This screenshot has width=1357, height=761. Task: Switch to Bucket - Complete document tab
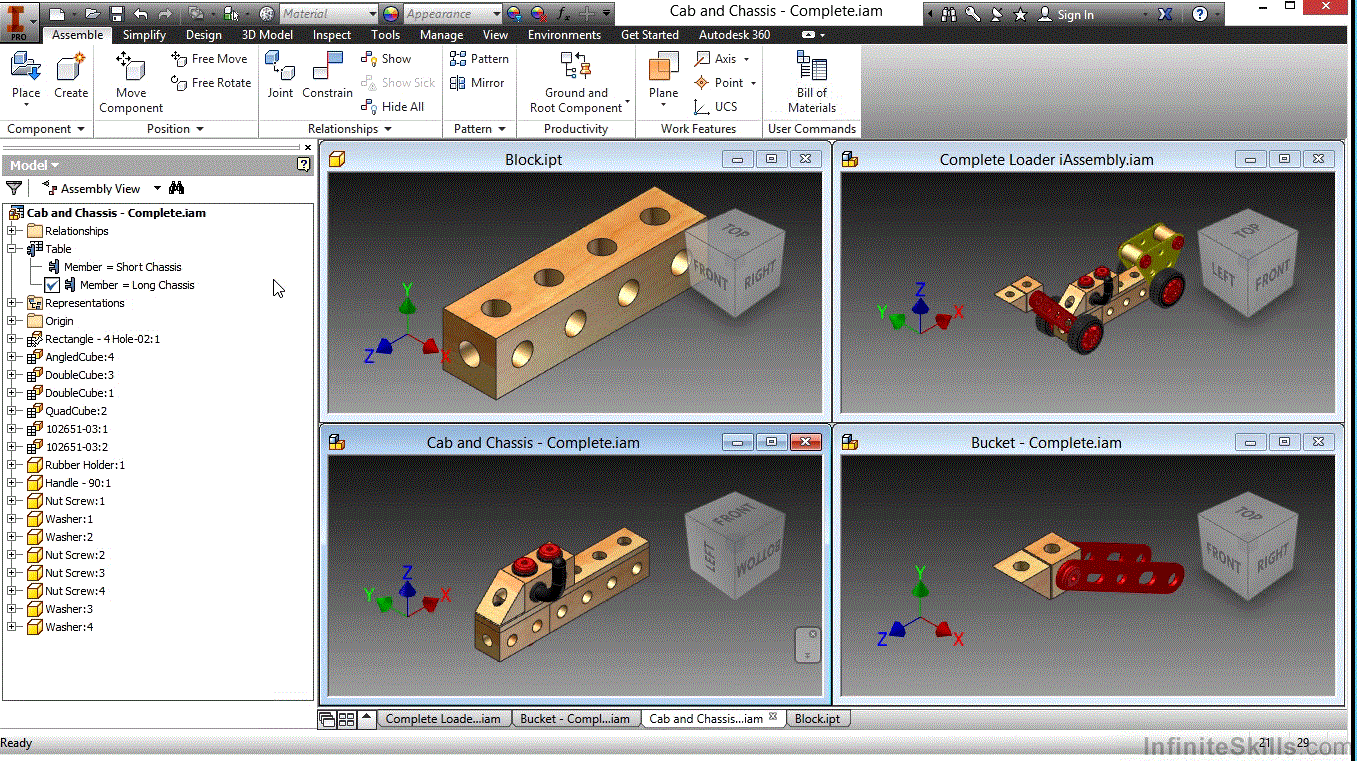pyautogui.click(x=575, y=719)
